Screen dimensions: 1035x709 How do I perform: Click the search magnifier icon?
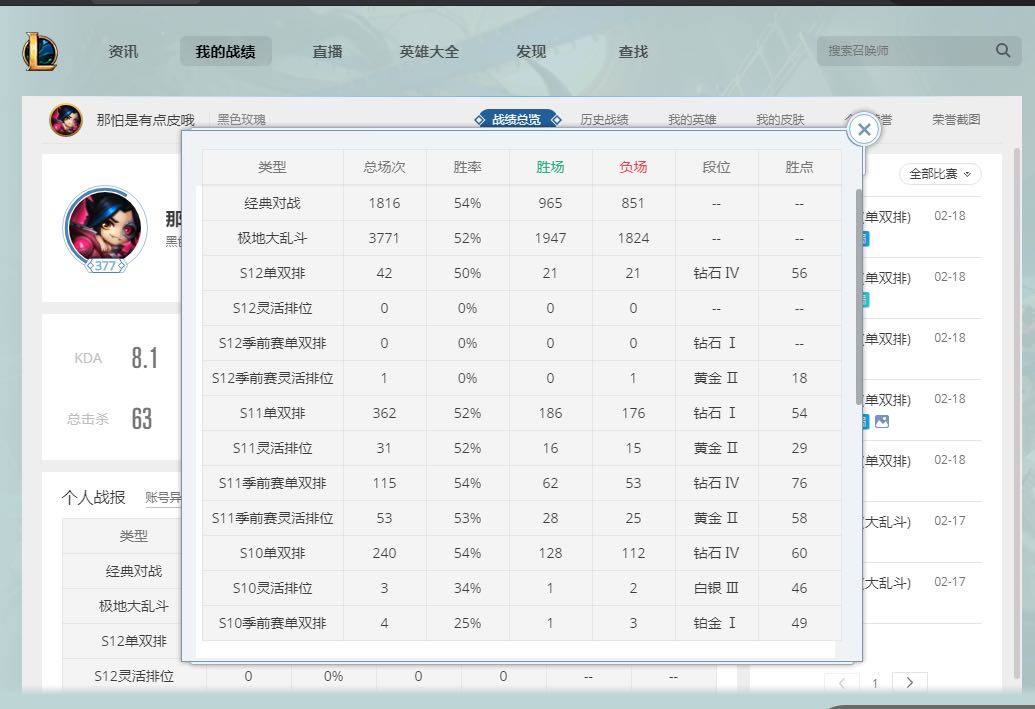tap(1002, 51)
